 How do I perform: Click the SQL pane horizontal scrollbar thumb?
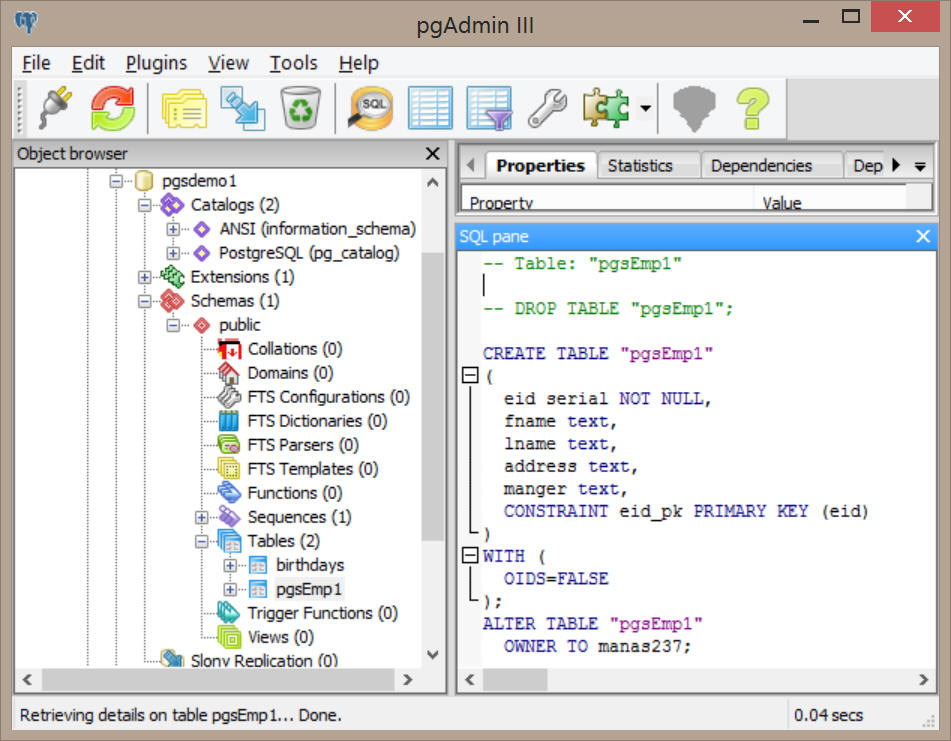tap(515, 680)
